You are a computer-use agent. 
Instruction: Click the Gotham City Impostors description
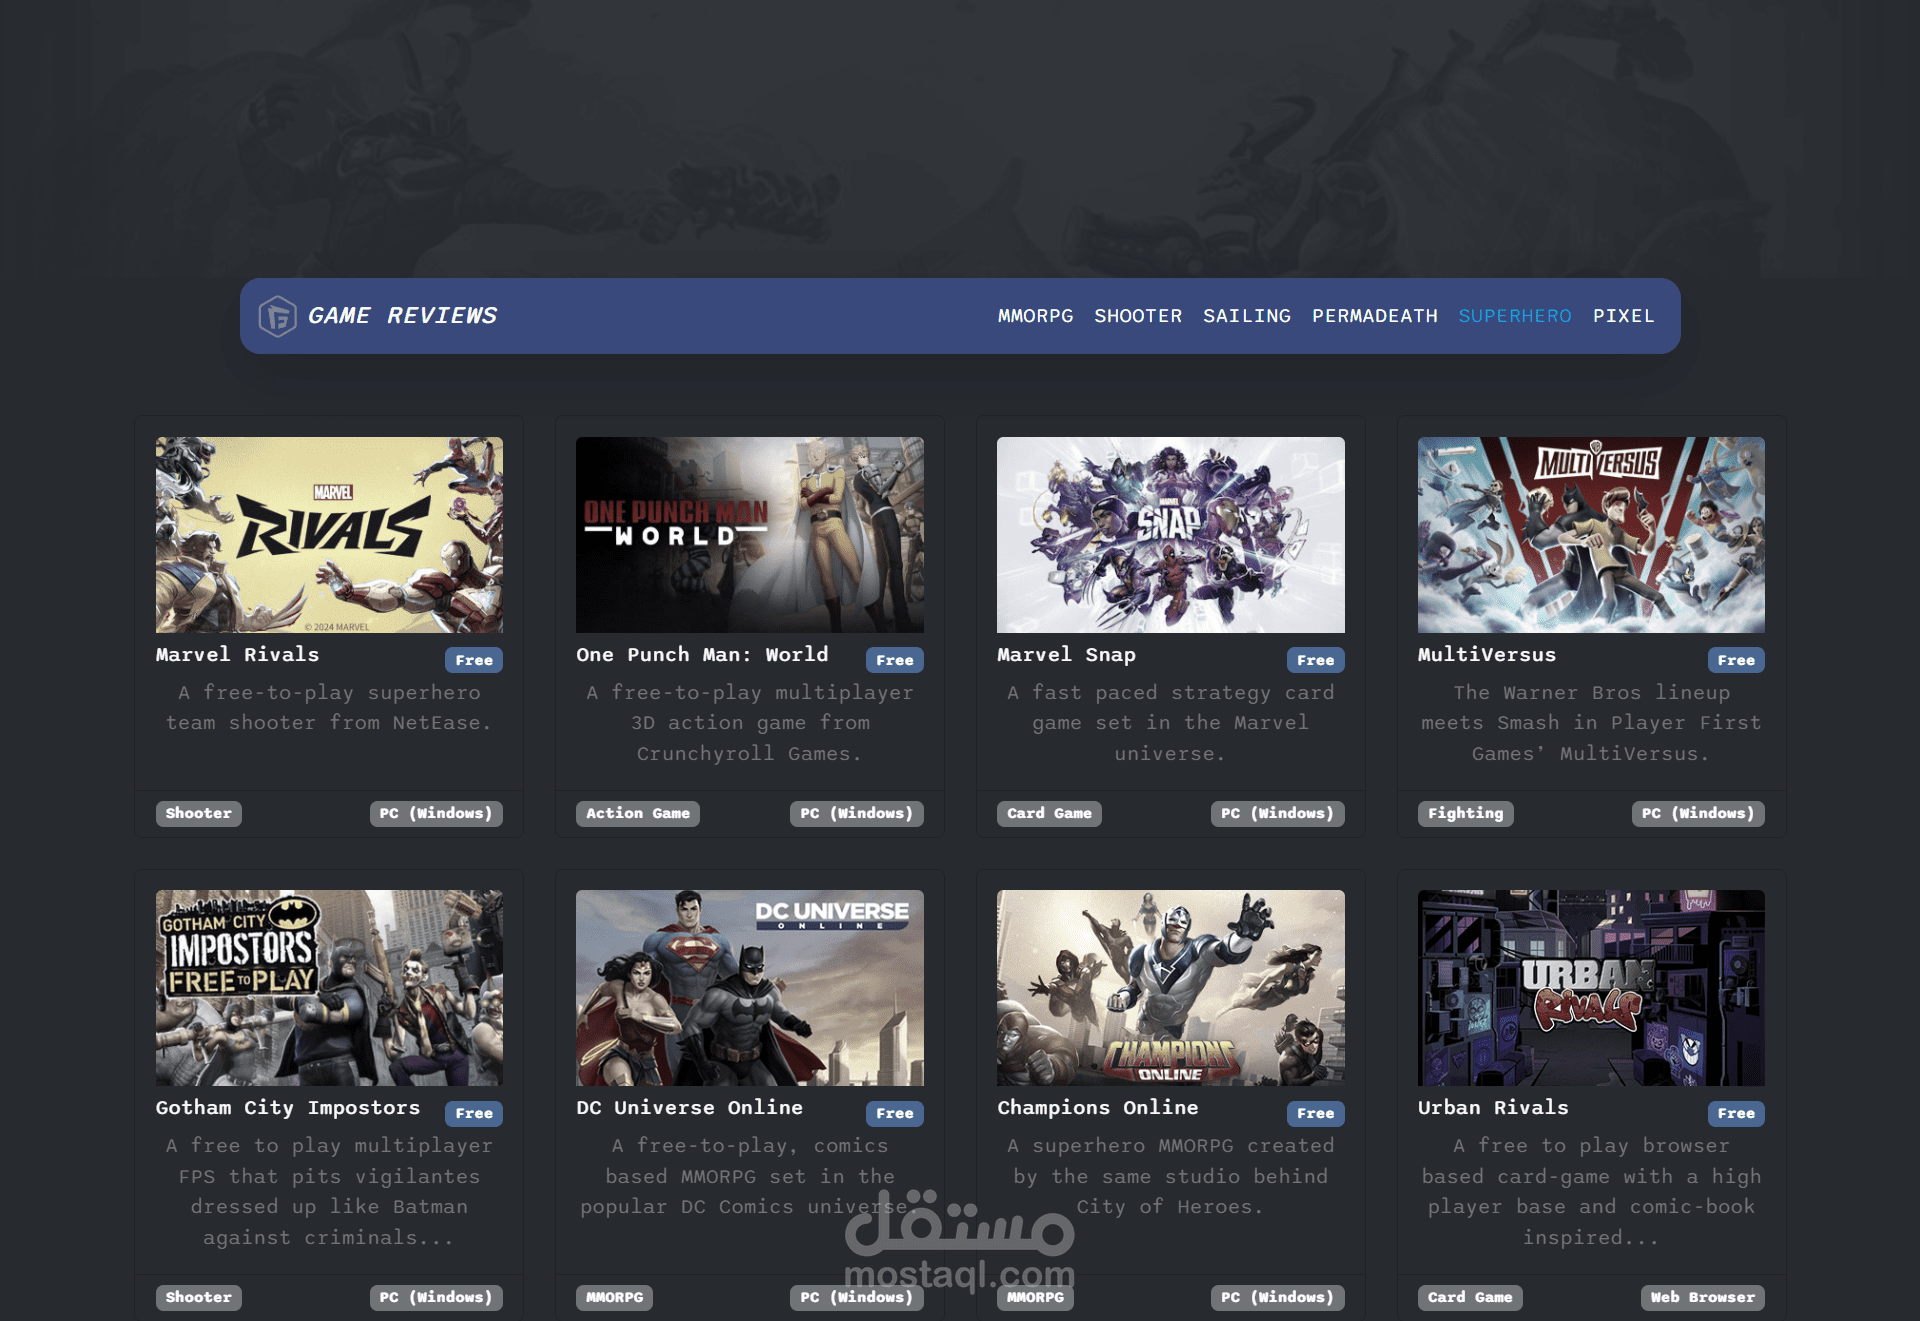(x=329, y=1192)
